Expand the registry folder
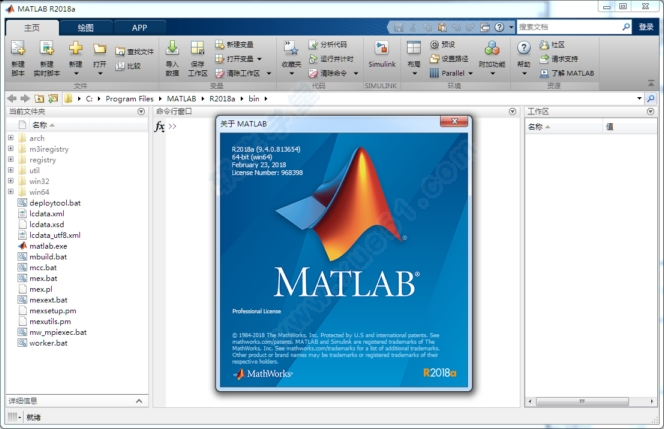The image size is (664, 429). click(x=11, y=159)
